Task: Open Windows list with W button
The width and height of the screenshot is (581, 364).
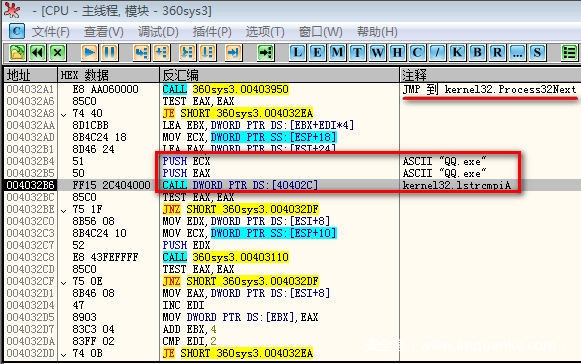Action: coord(378,52)
